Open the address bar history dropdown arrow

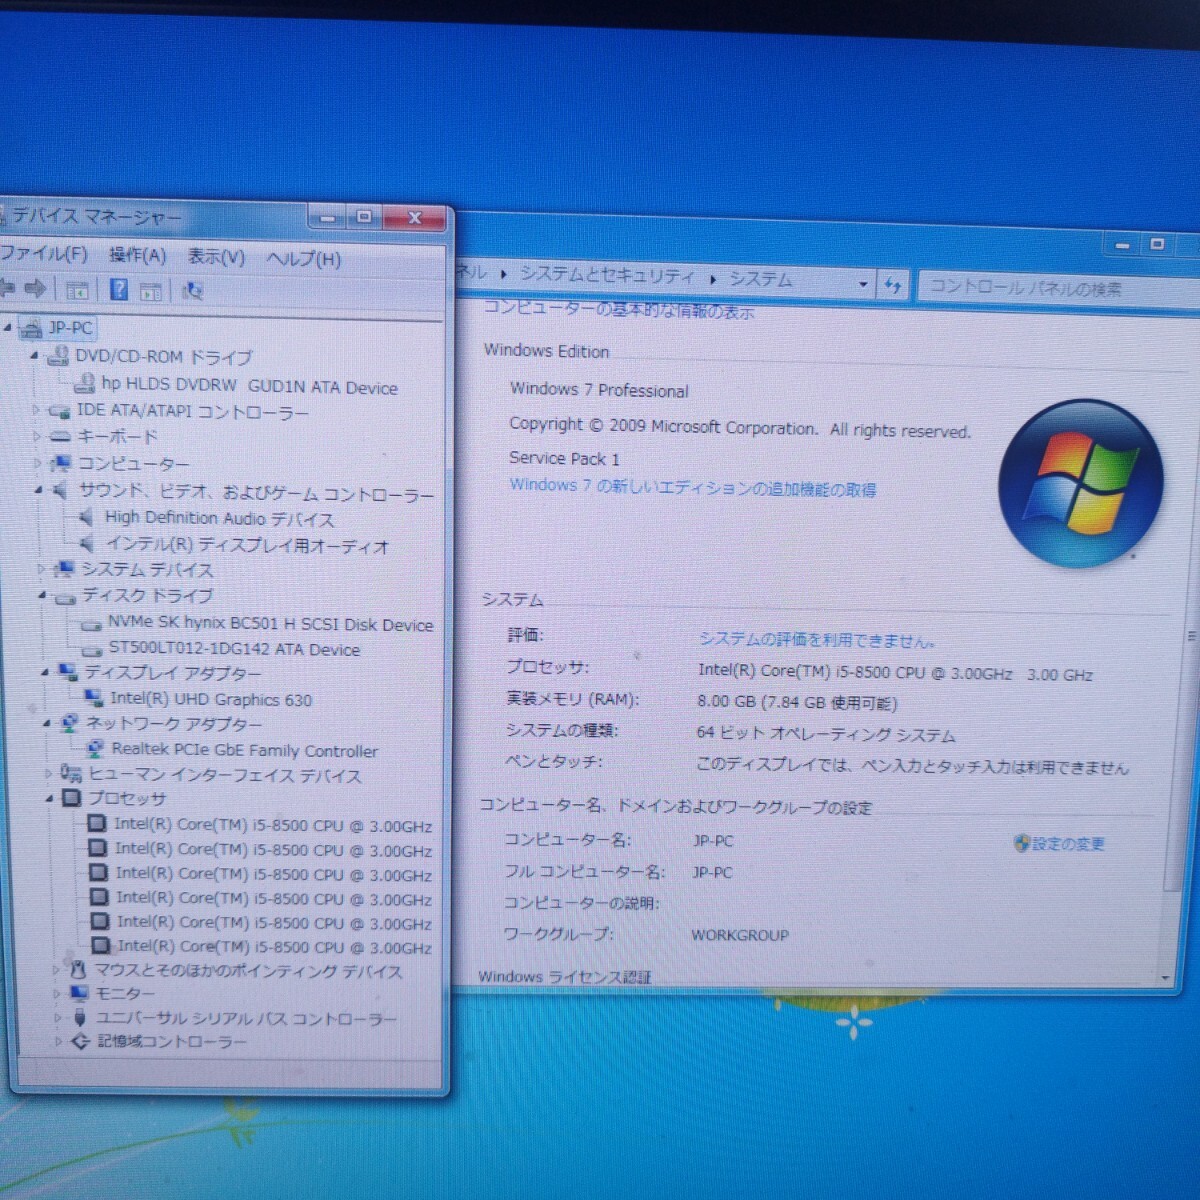[x=863, y=285]
